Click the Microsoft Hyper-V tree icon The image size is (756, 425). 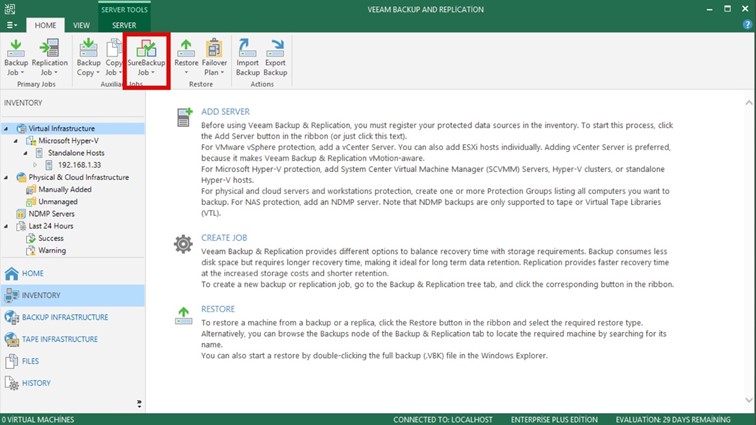click(31, 141)
